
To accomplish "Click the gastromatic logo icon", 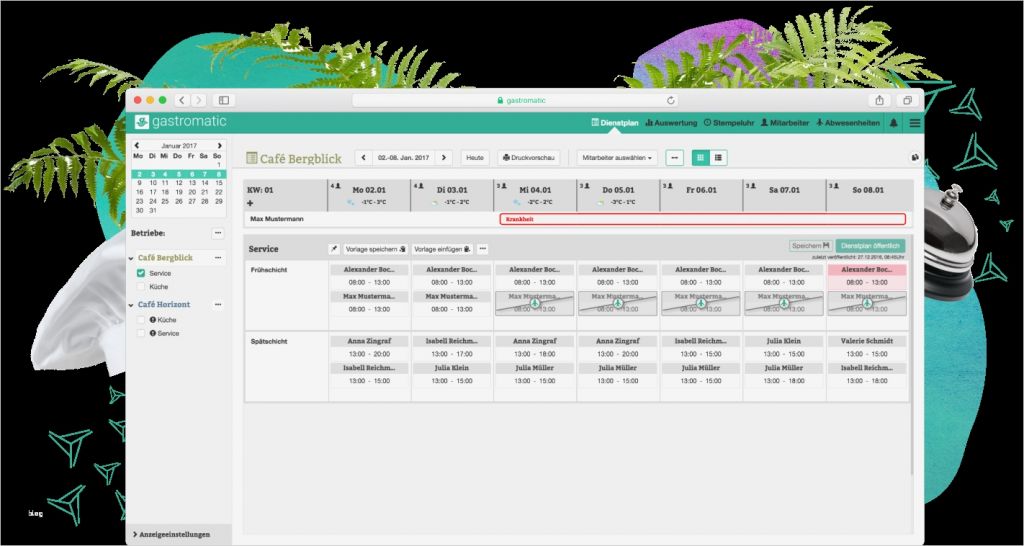I will 142,122.
